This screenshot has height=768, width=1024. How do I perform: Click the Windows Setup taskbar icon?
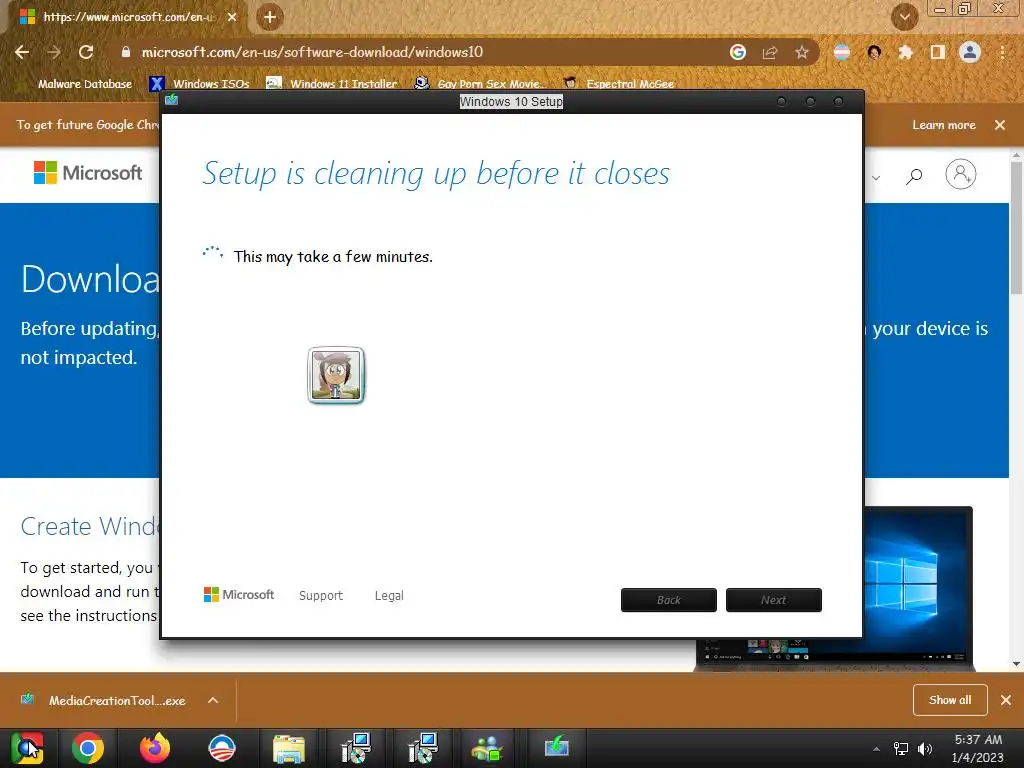(x=556, y=746)
